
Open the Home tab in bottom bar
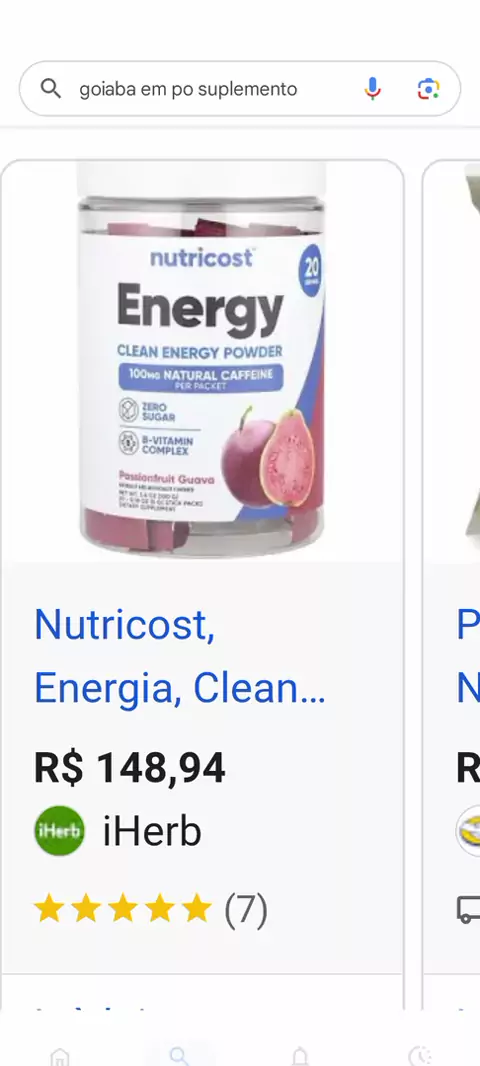point(60,1057)
